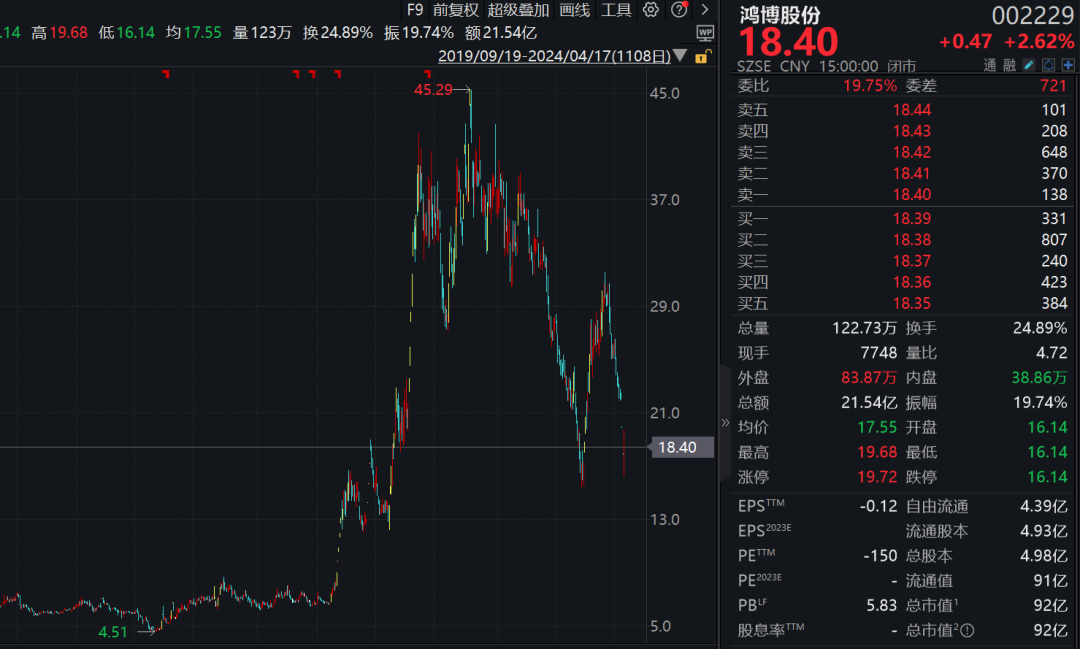Click the right arrow at toolbar end
1080x649 pixels.
pyautogui.click(x=704, y=10)
